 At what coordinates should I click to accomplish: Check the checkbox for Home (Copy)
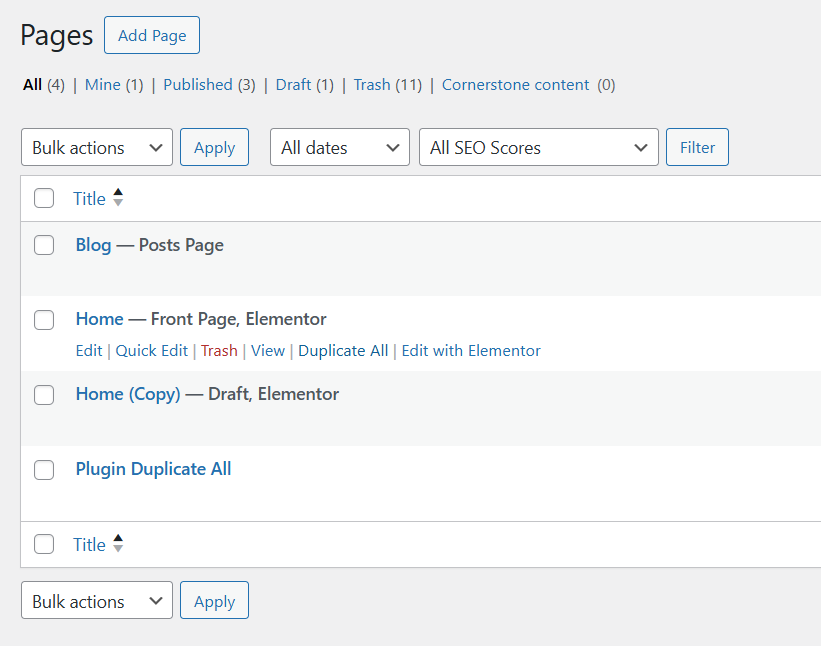pos(44,395)
